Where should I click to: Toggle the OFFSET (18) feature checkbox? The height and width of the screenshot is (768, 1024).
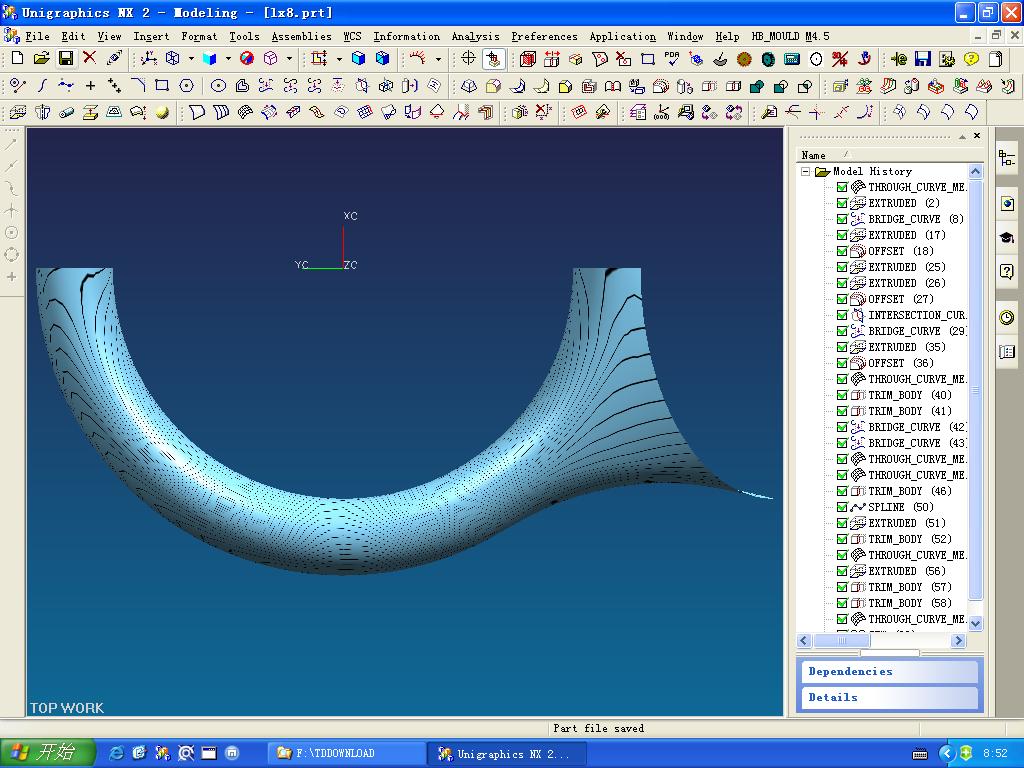[842, 251]
